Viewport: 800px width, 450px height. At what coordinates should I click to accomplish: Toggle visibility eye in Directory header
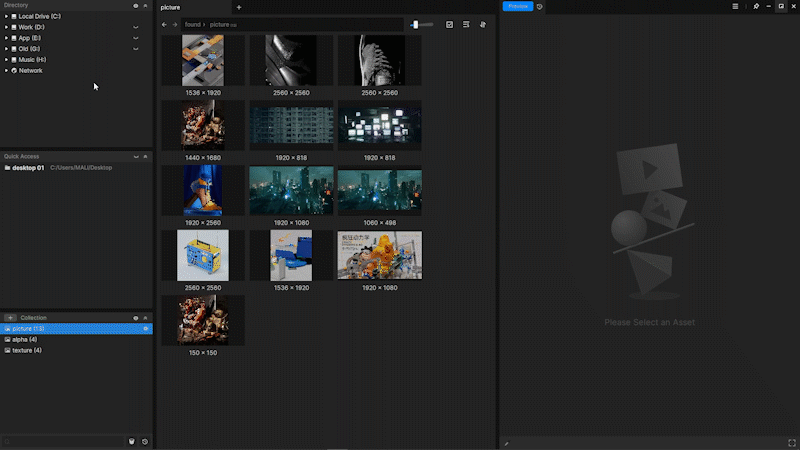(x=136, y=6)
